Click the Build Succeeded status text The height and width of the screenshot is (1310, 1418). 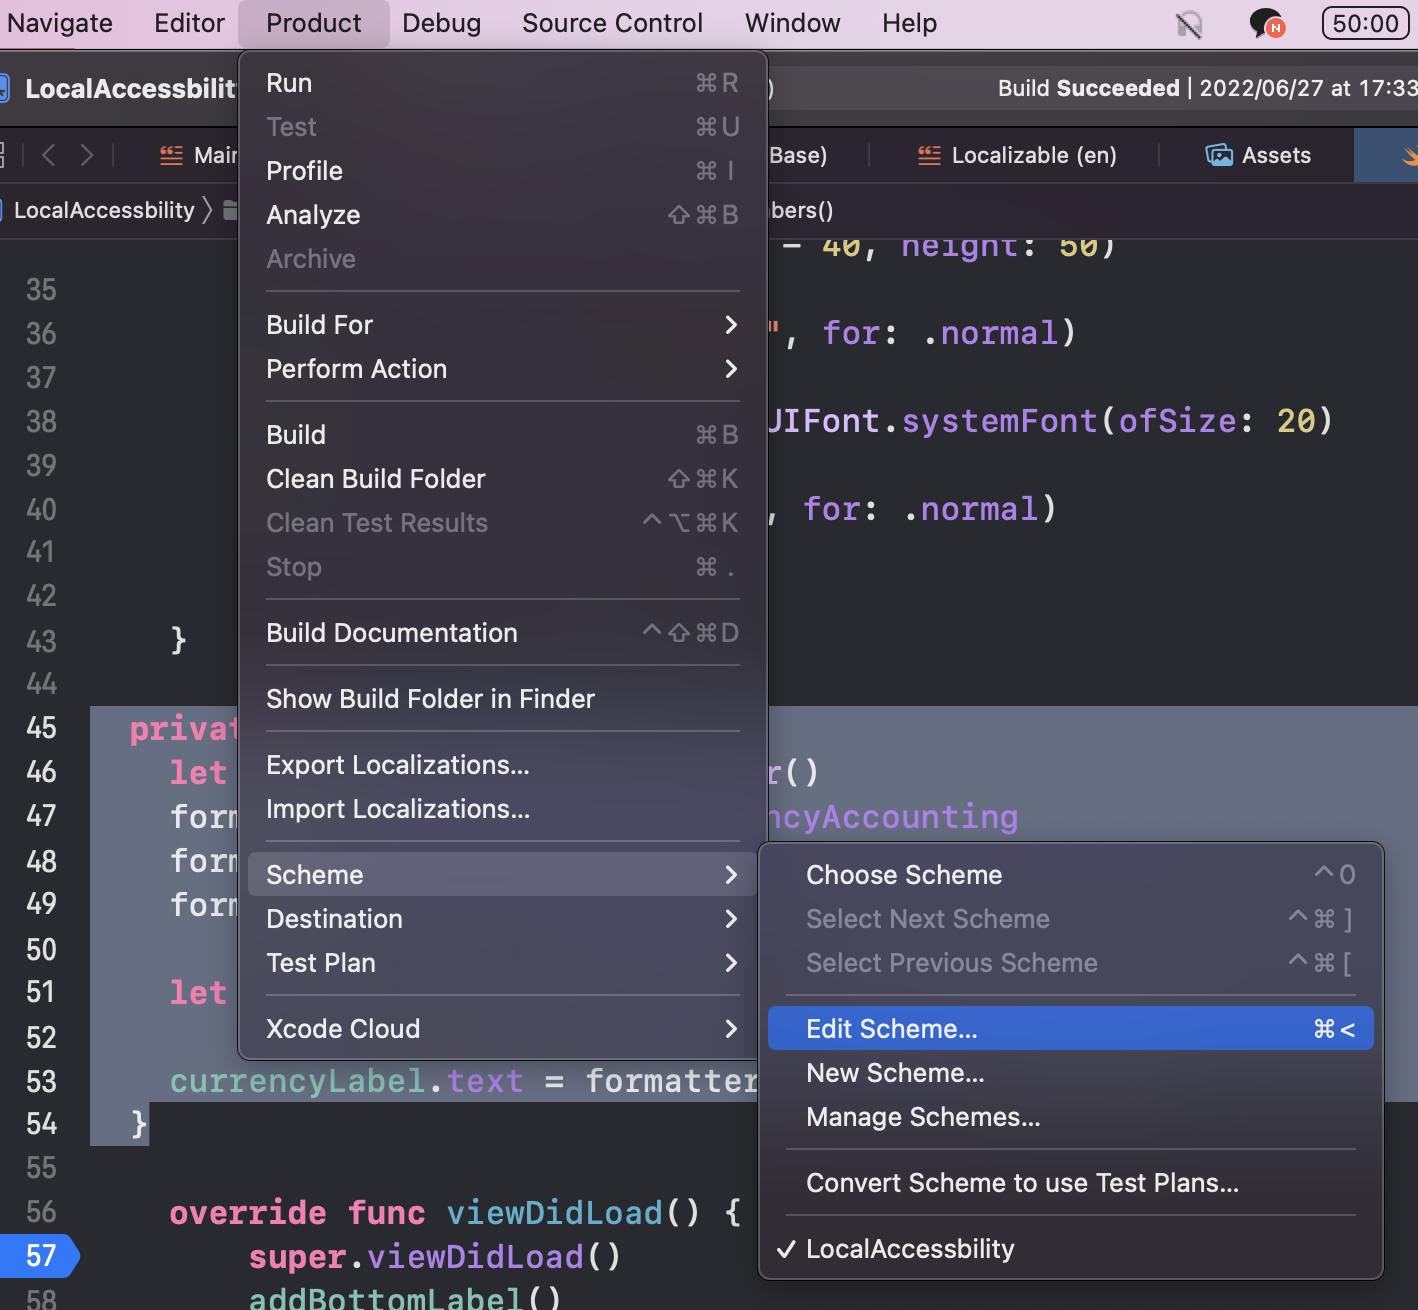(x=1088, y=88)
